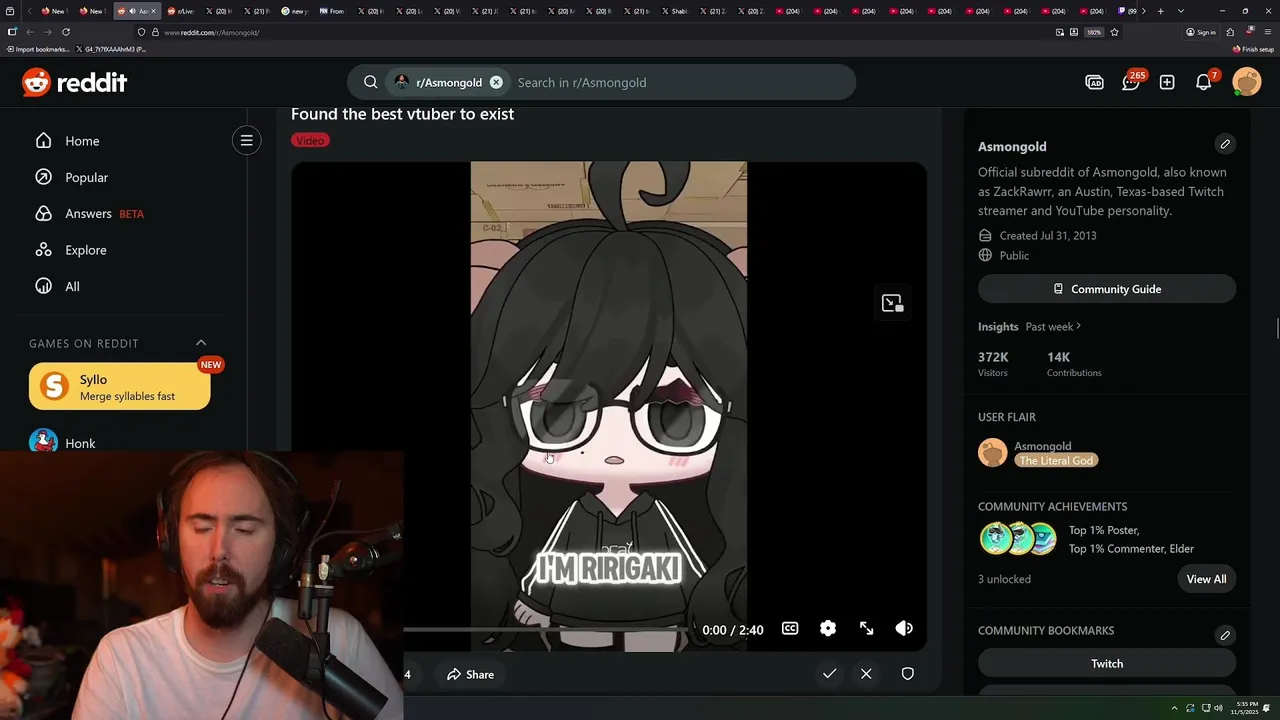The image size is (1280, 720).
Task: Click the Video flair tag
Action: (x=310, y=140)
